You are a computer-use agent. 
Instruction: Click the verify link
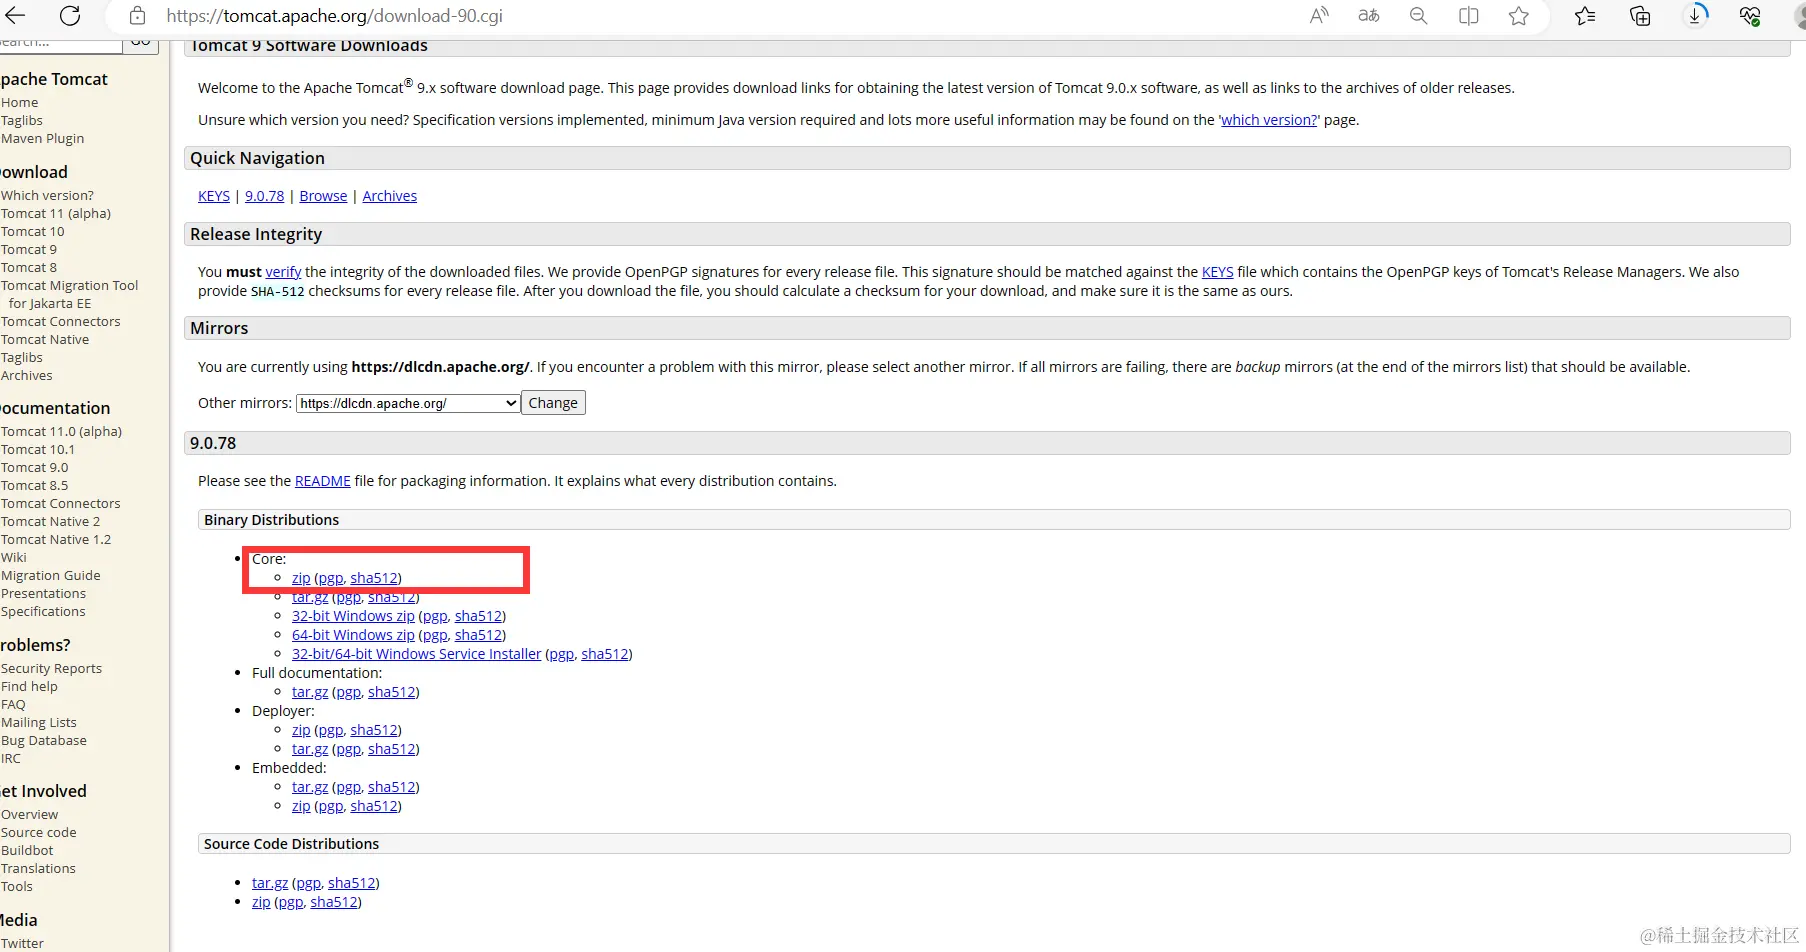(283, 272)
